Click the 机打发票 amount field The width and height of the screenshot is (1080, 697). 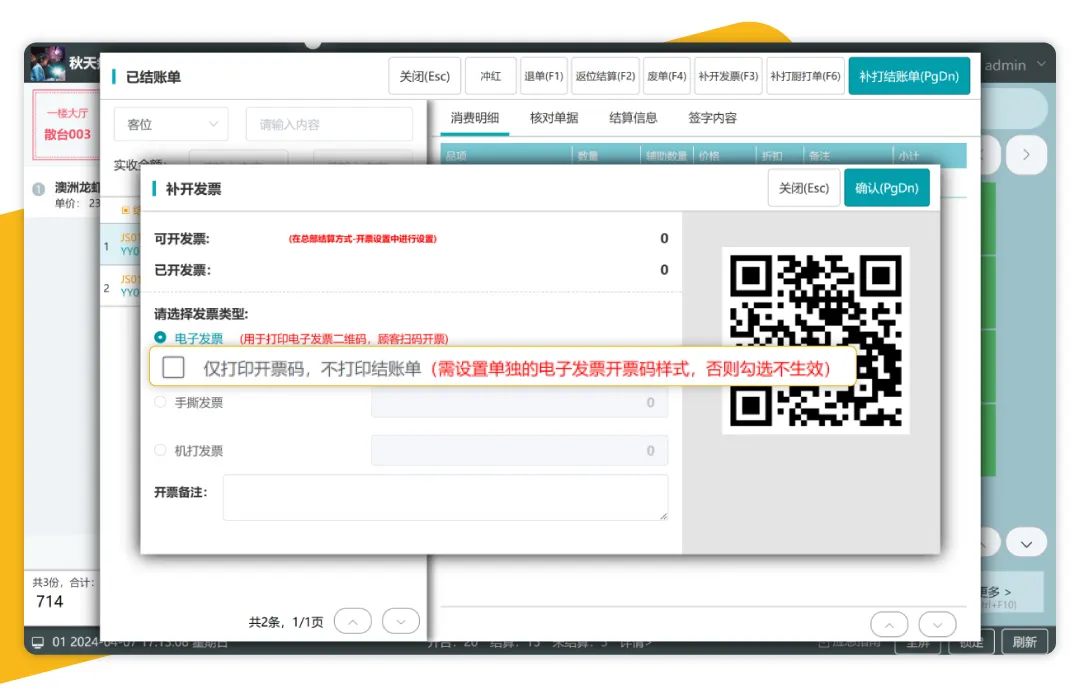pyautogui.click(x=519, y=450)
